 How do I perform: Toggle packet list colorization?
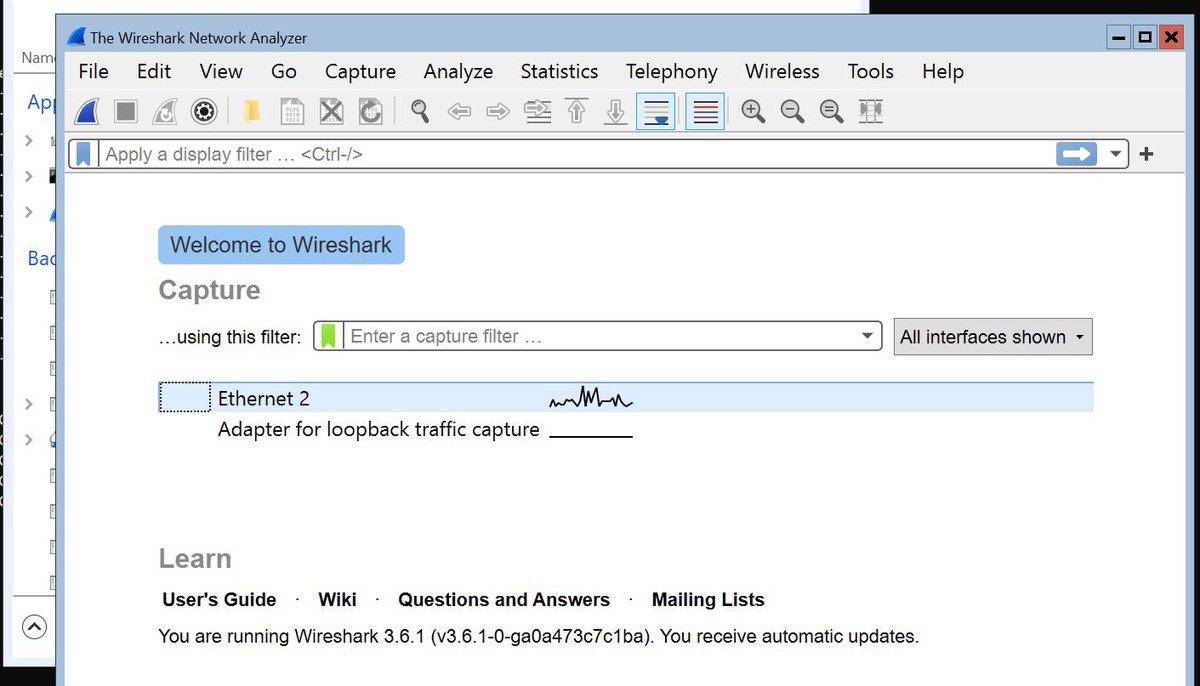click(x=705, y=111)
